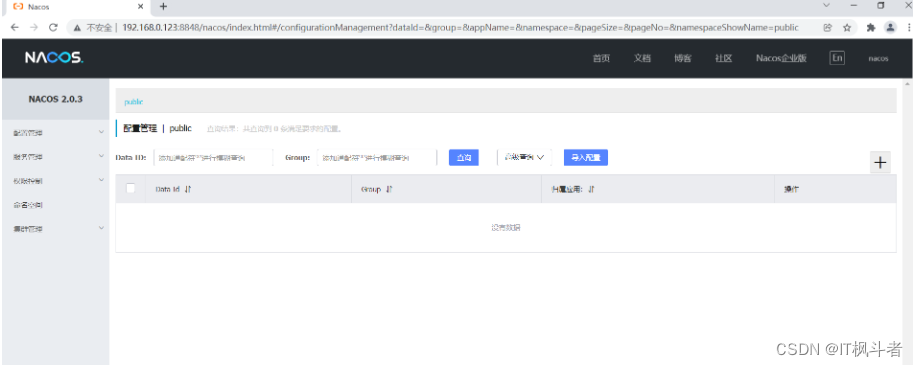Focus the Data ID input field
918x367 pixels.
[x=213, y=157]
